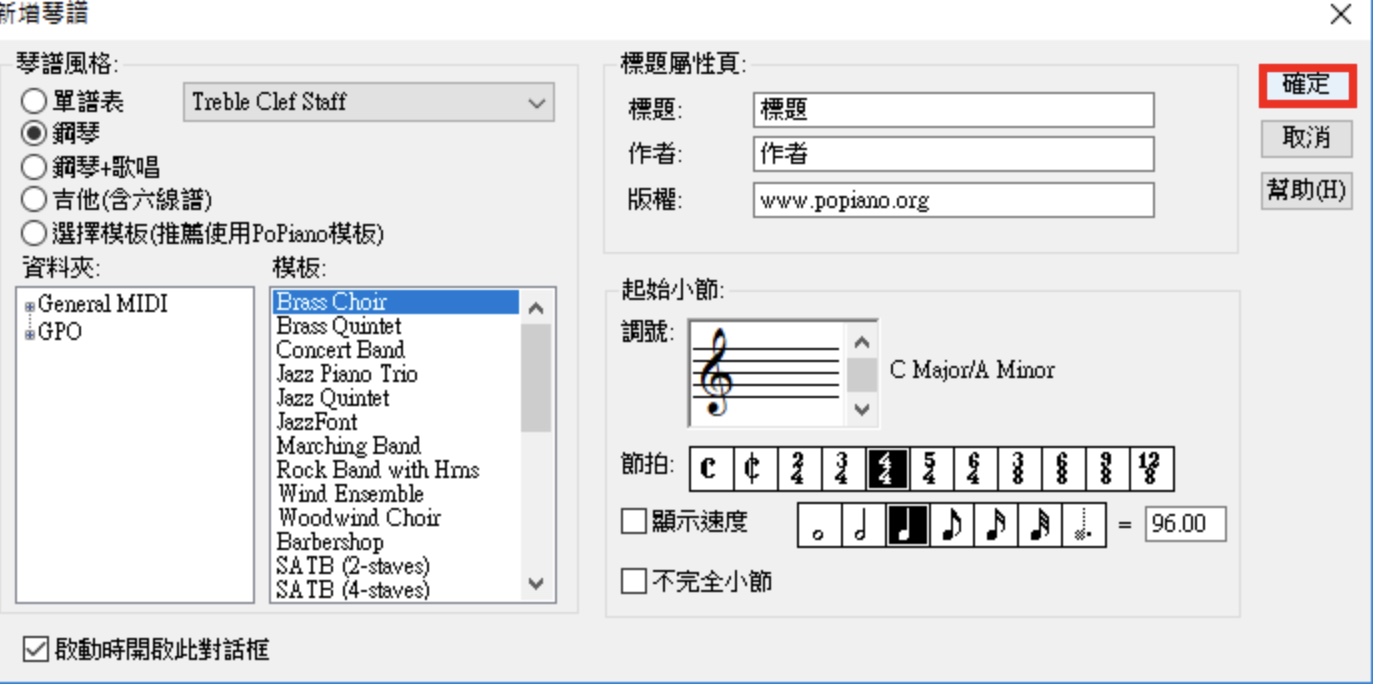Click tempo value field 96.00
This screenshot has width=1388, height=694.
point(1186,525)
